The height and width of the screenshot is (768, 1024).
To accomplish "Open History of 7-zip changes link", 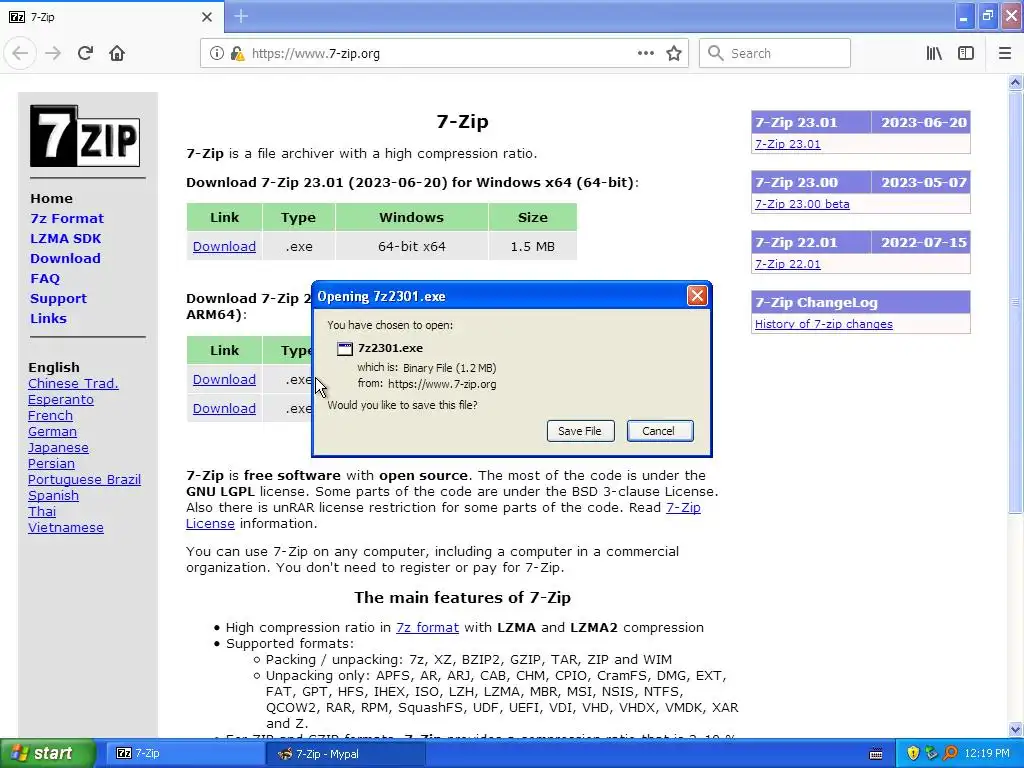I will click(x=824, y=324).
